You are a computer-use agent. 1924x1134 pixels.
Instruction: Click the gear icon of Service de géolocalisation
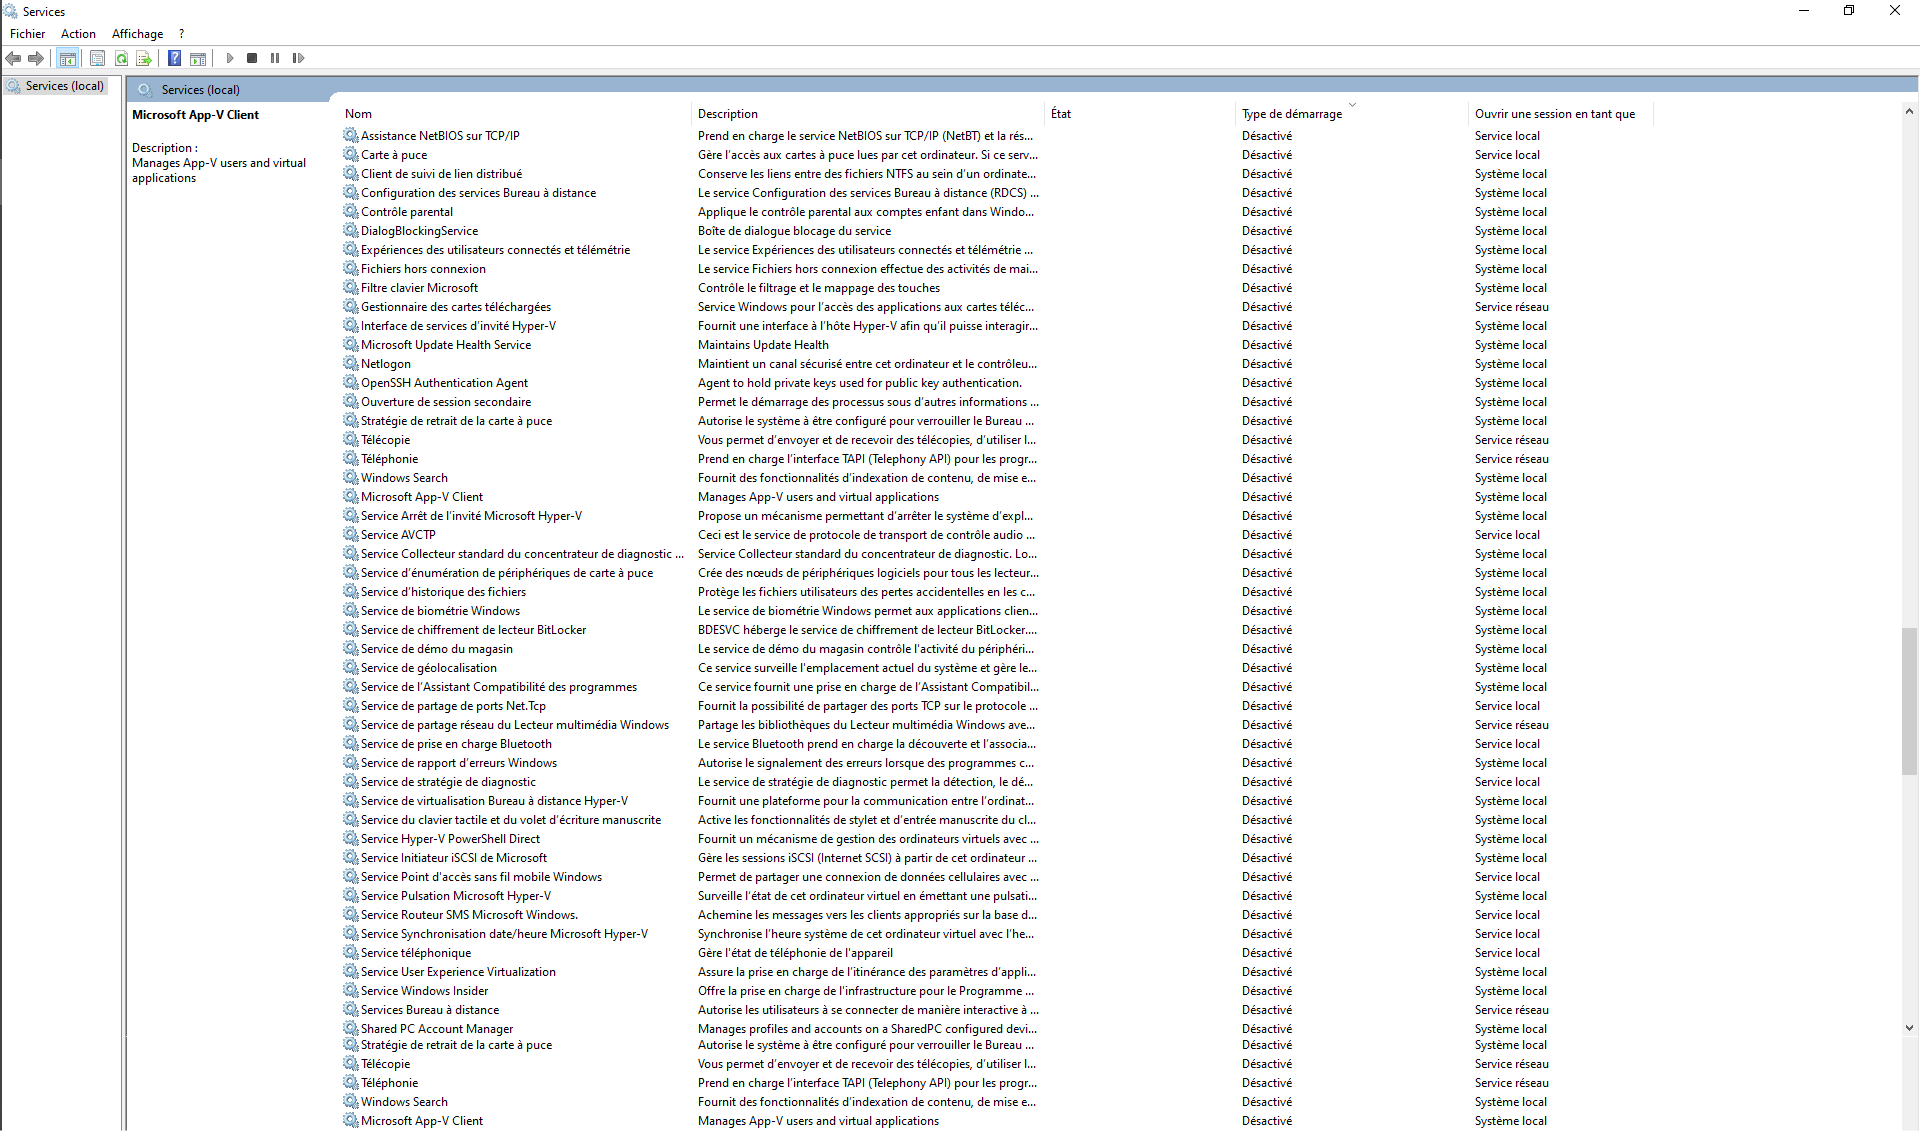pos(351,668)
